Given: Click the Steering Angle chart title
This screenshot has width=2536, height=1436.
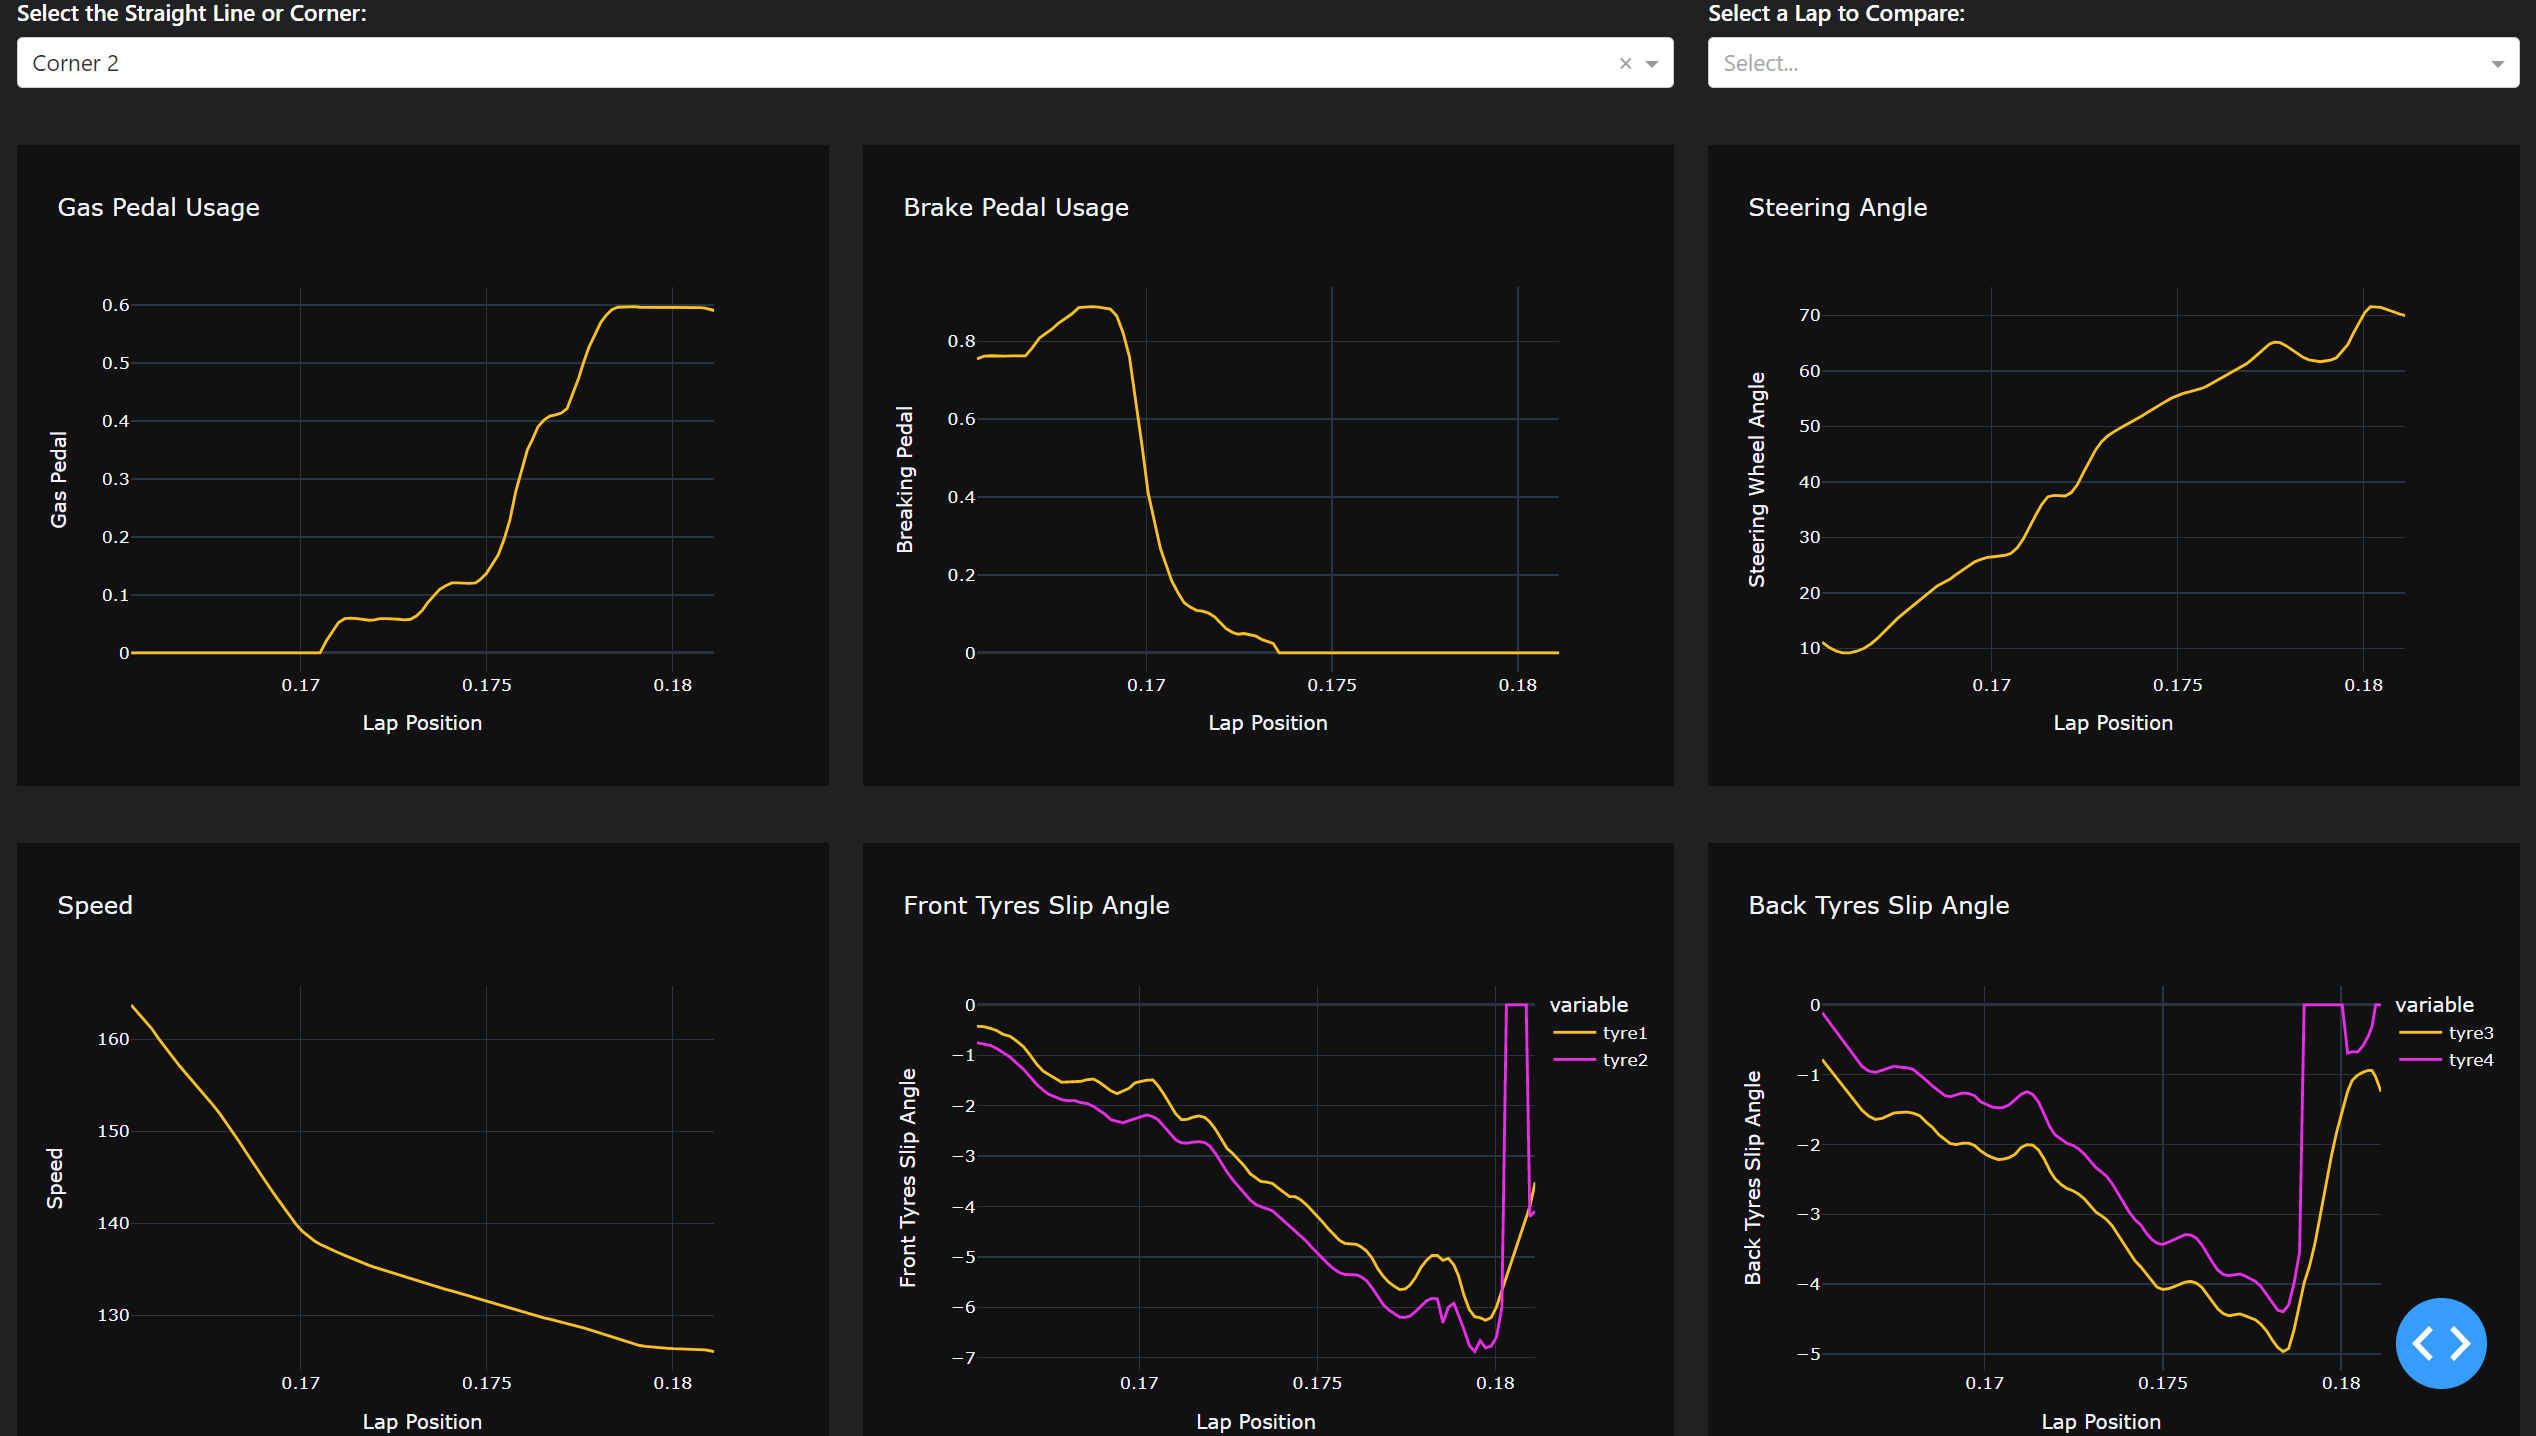Looking at the screenshot, I should (x=1837, y=207).
